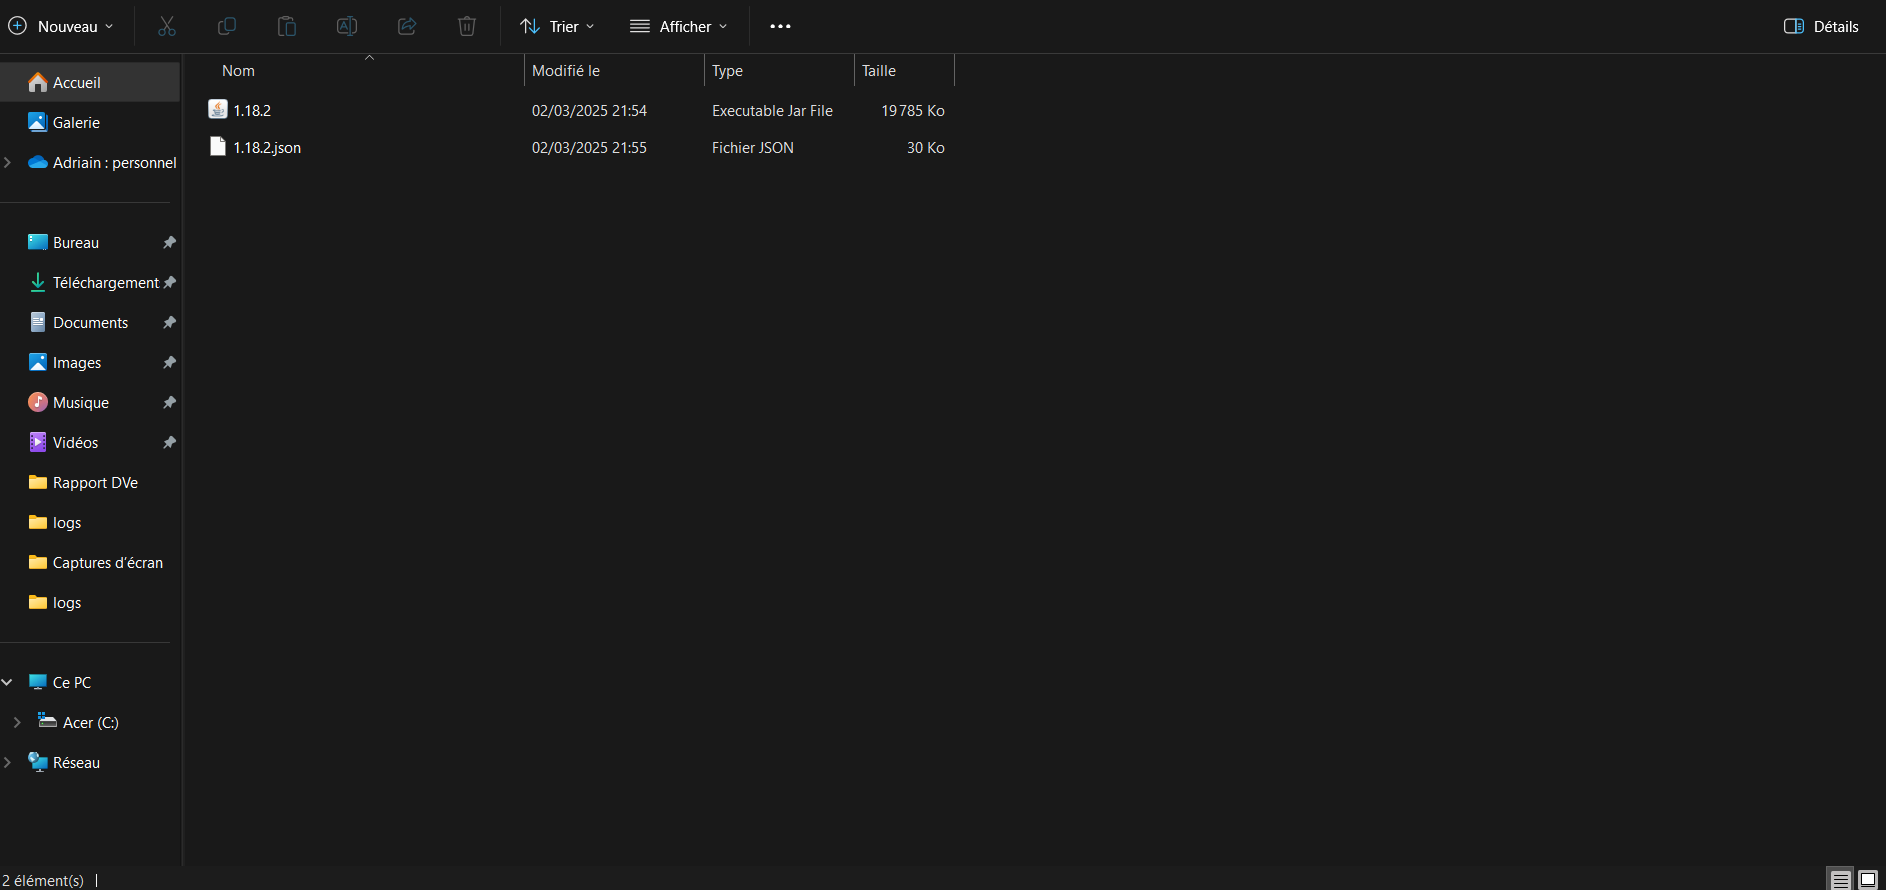
Task: Expand the Adriain : personnel OneDrive node
Action: (8, 162)
